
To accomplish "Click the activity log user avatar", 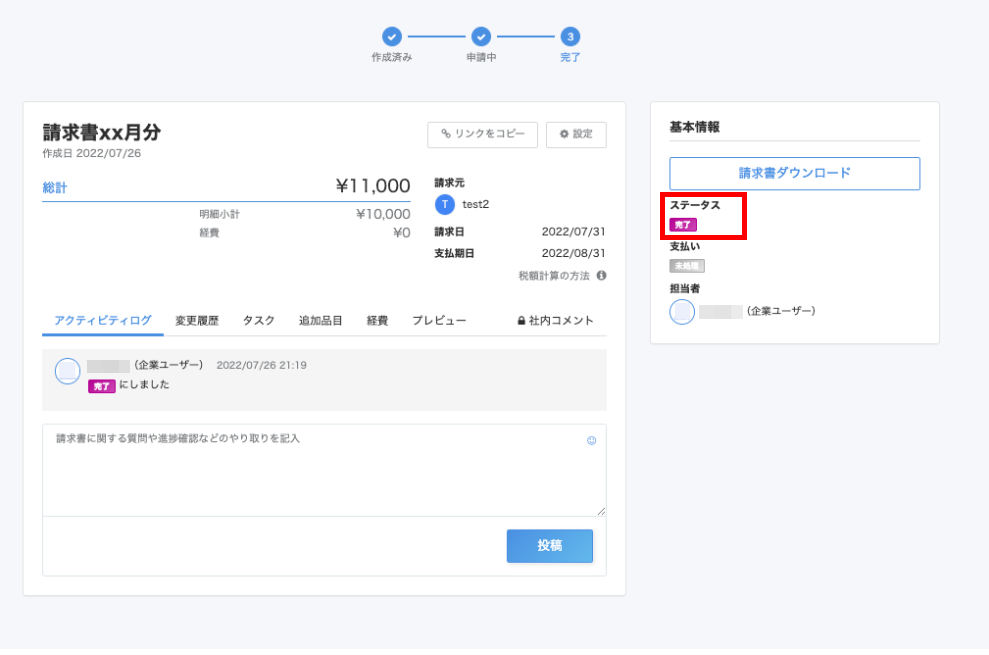I will coord(67,371).
